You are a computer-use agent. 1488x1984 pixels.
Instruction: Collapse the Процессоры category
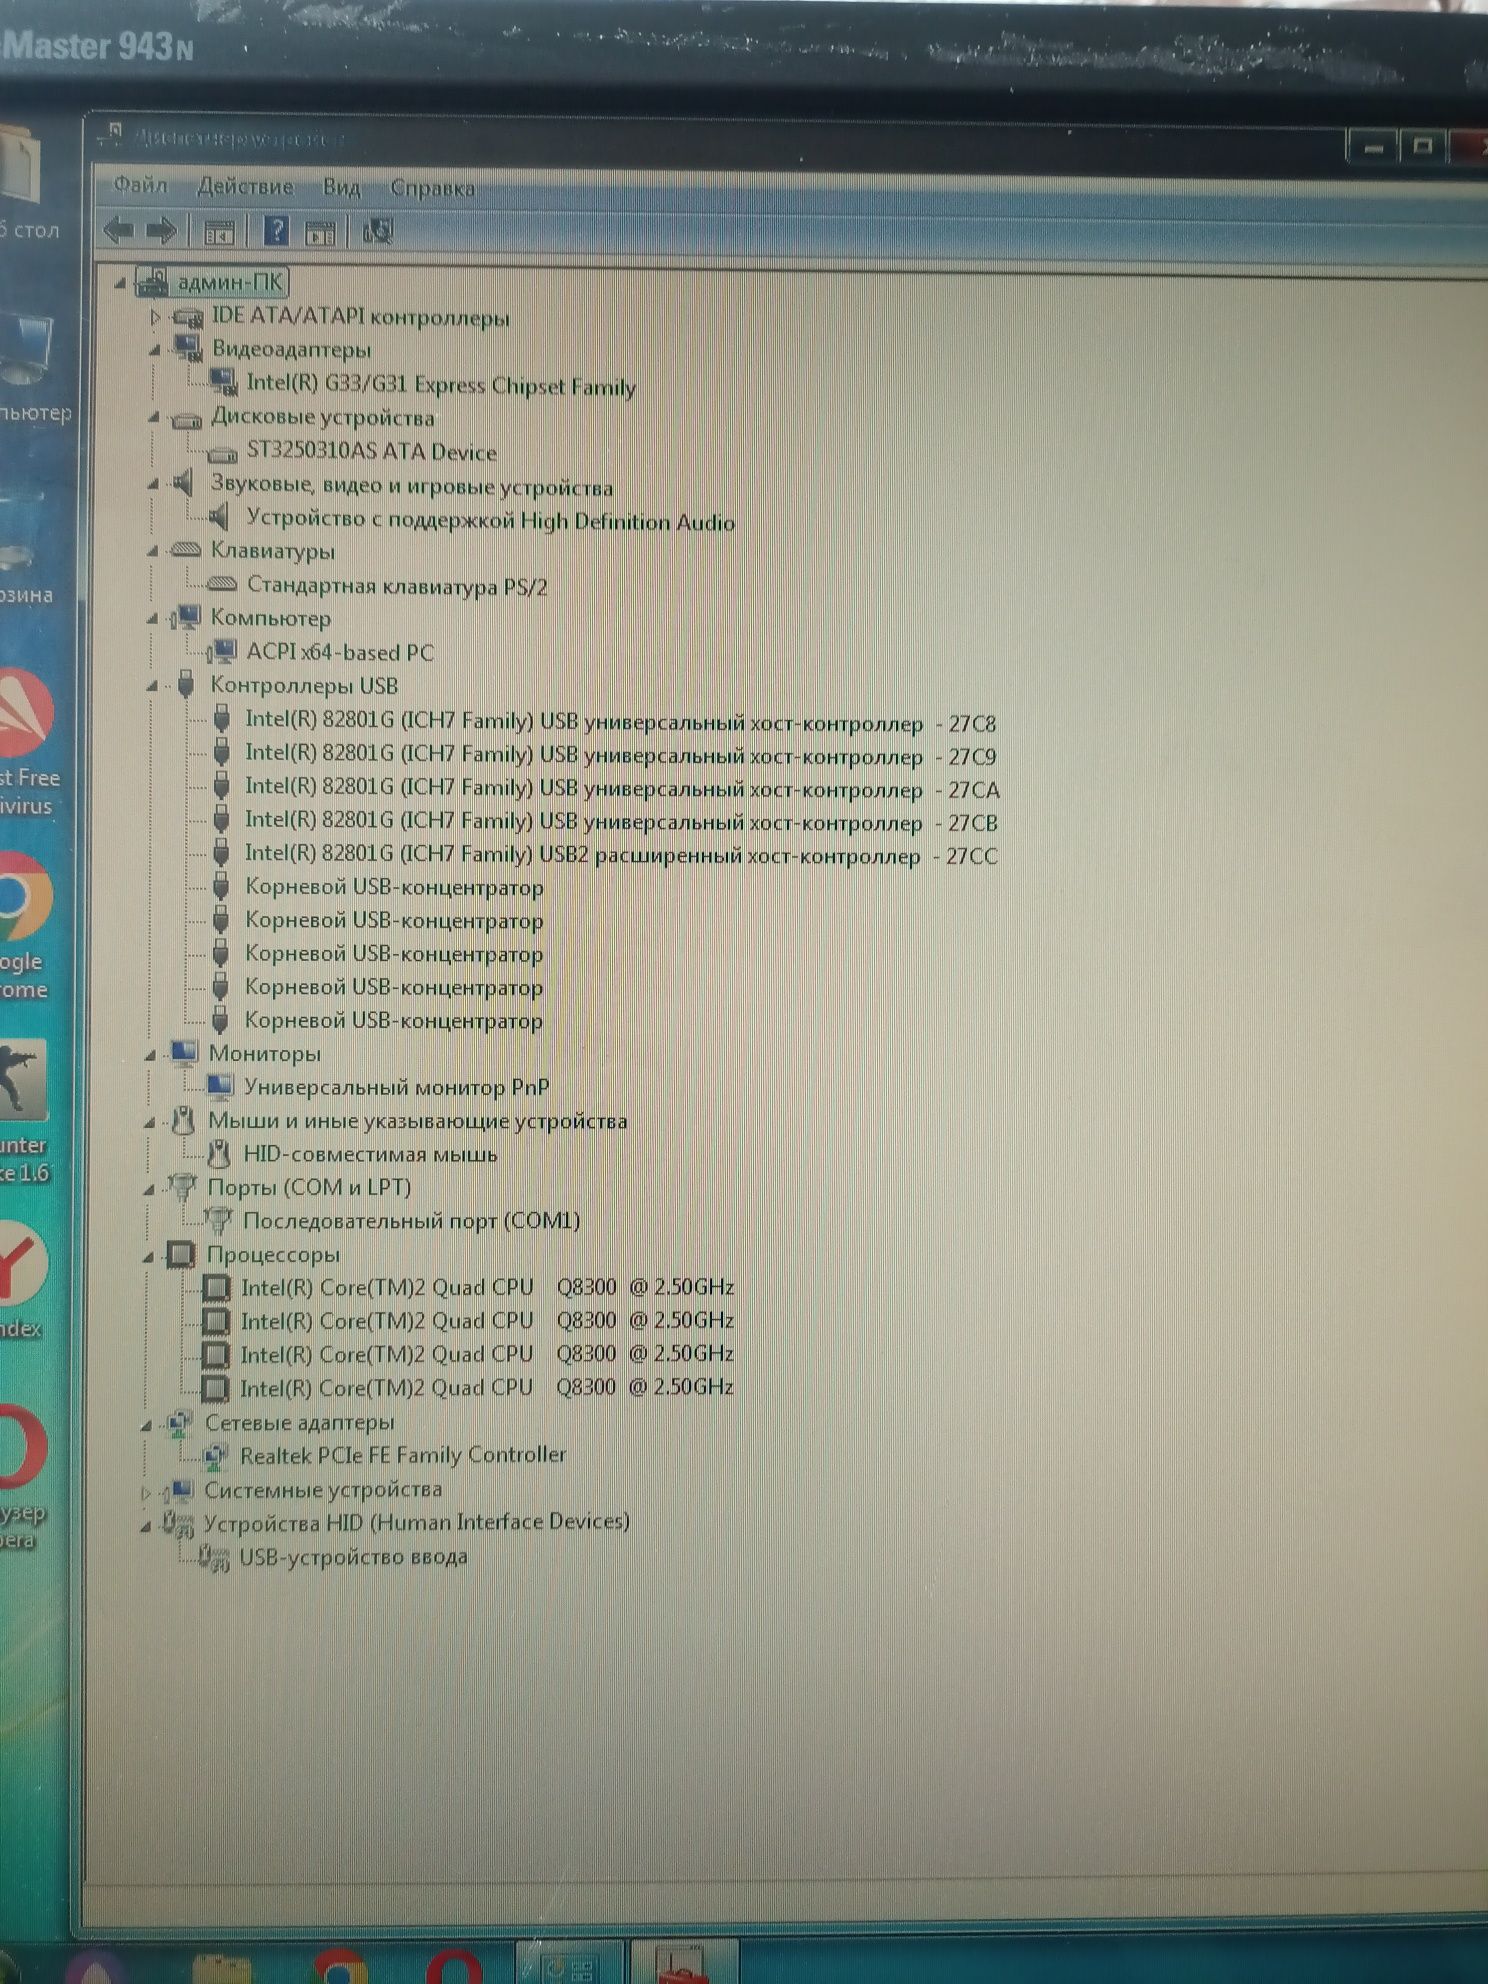149,1256
